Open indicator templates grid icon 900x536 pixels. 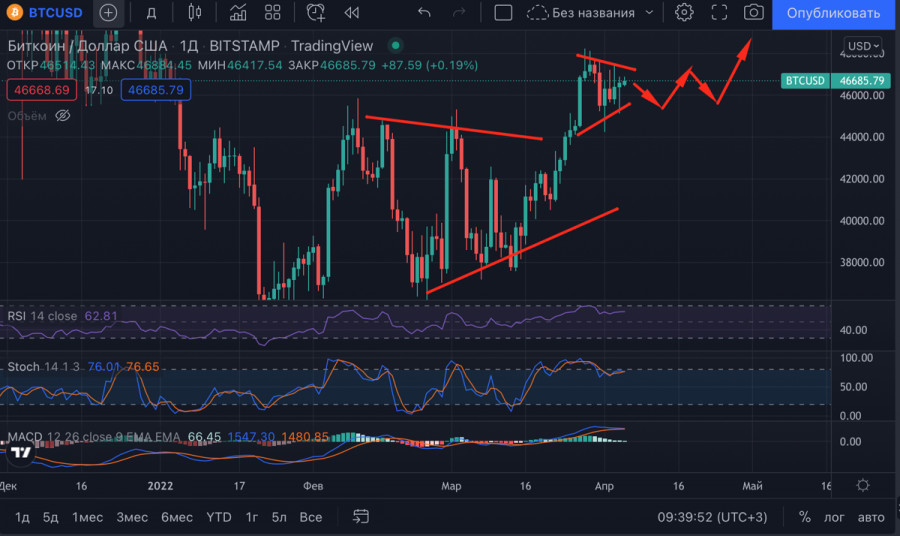tap(273, 12)
